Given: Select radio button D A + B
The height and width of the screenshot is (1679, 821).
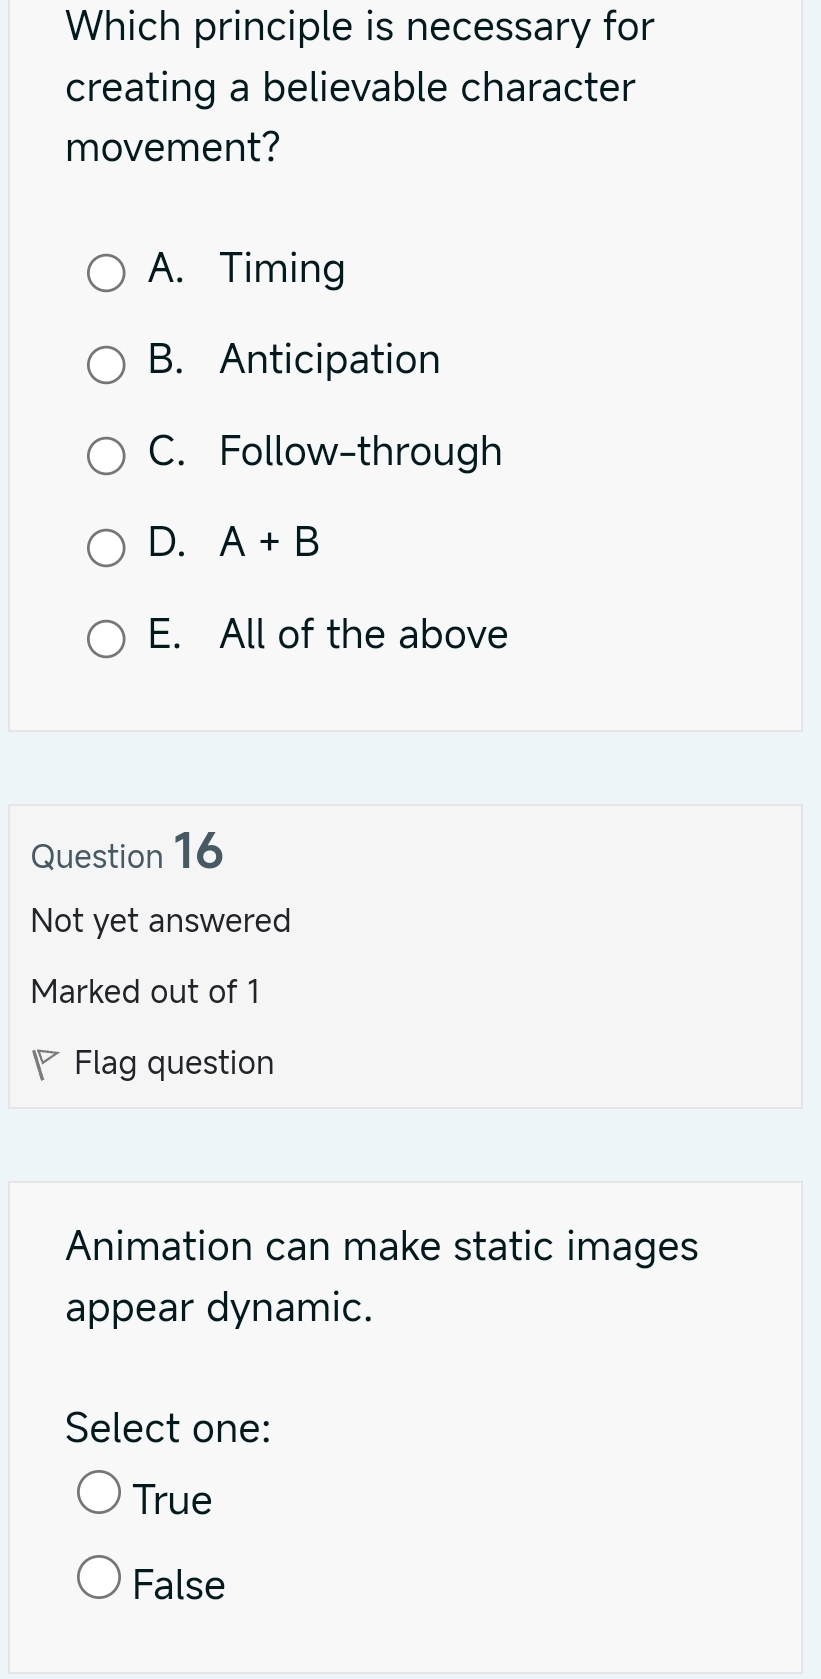Looking at the screenshot, I should coord(106,547).
